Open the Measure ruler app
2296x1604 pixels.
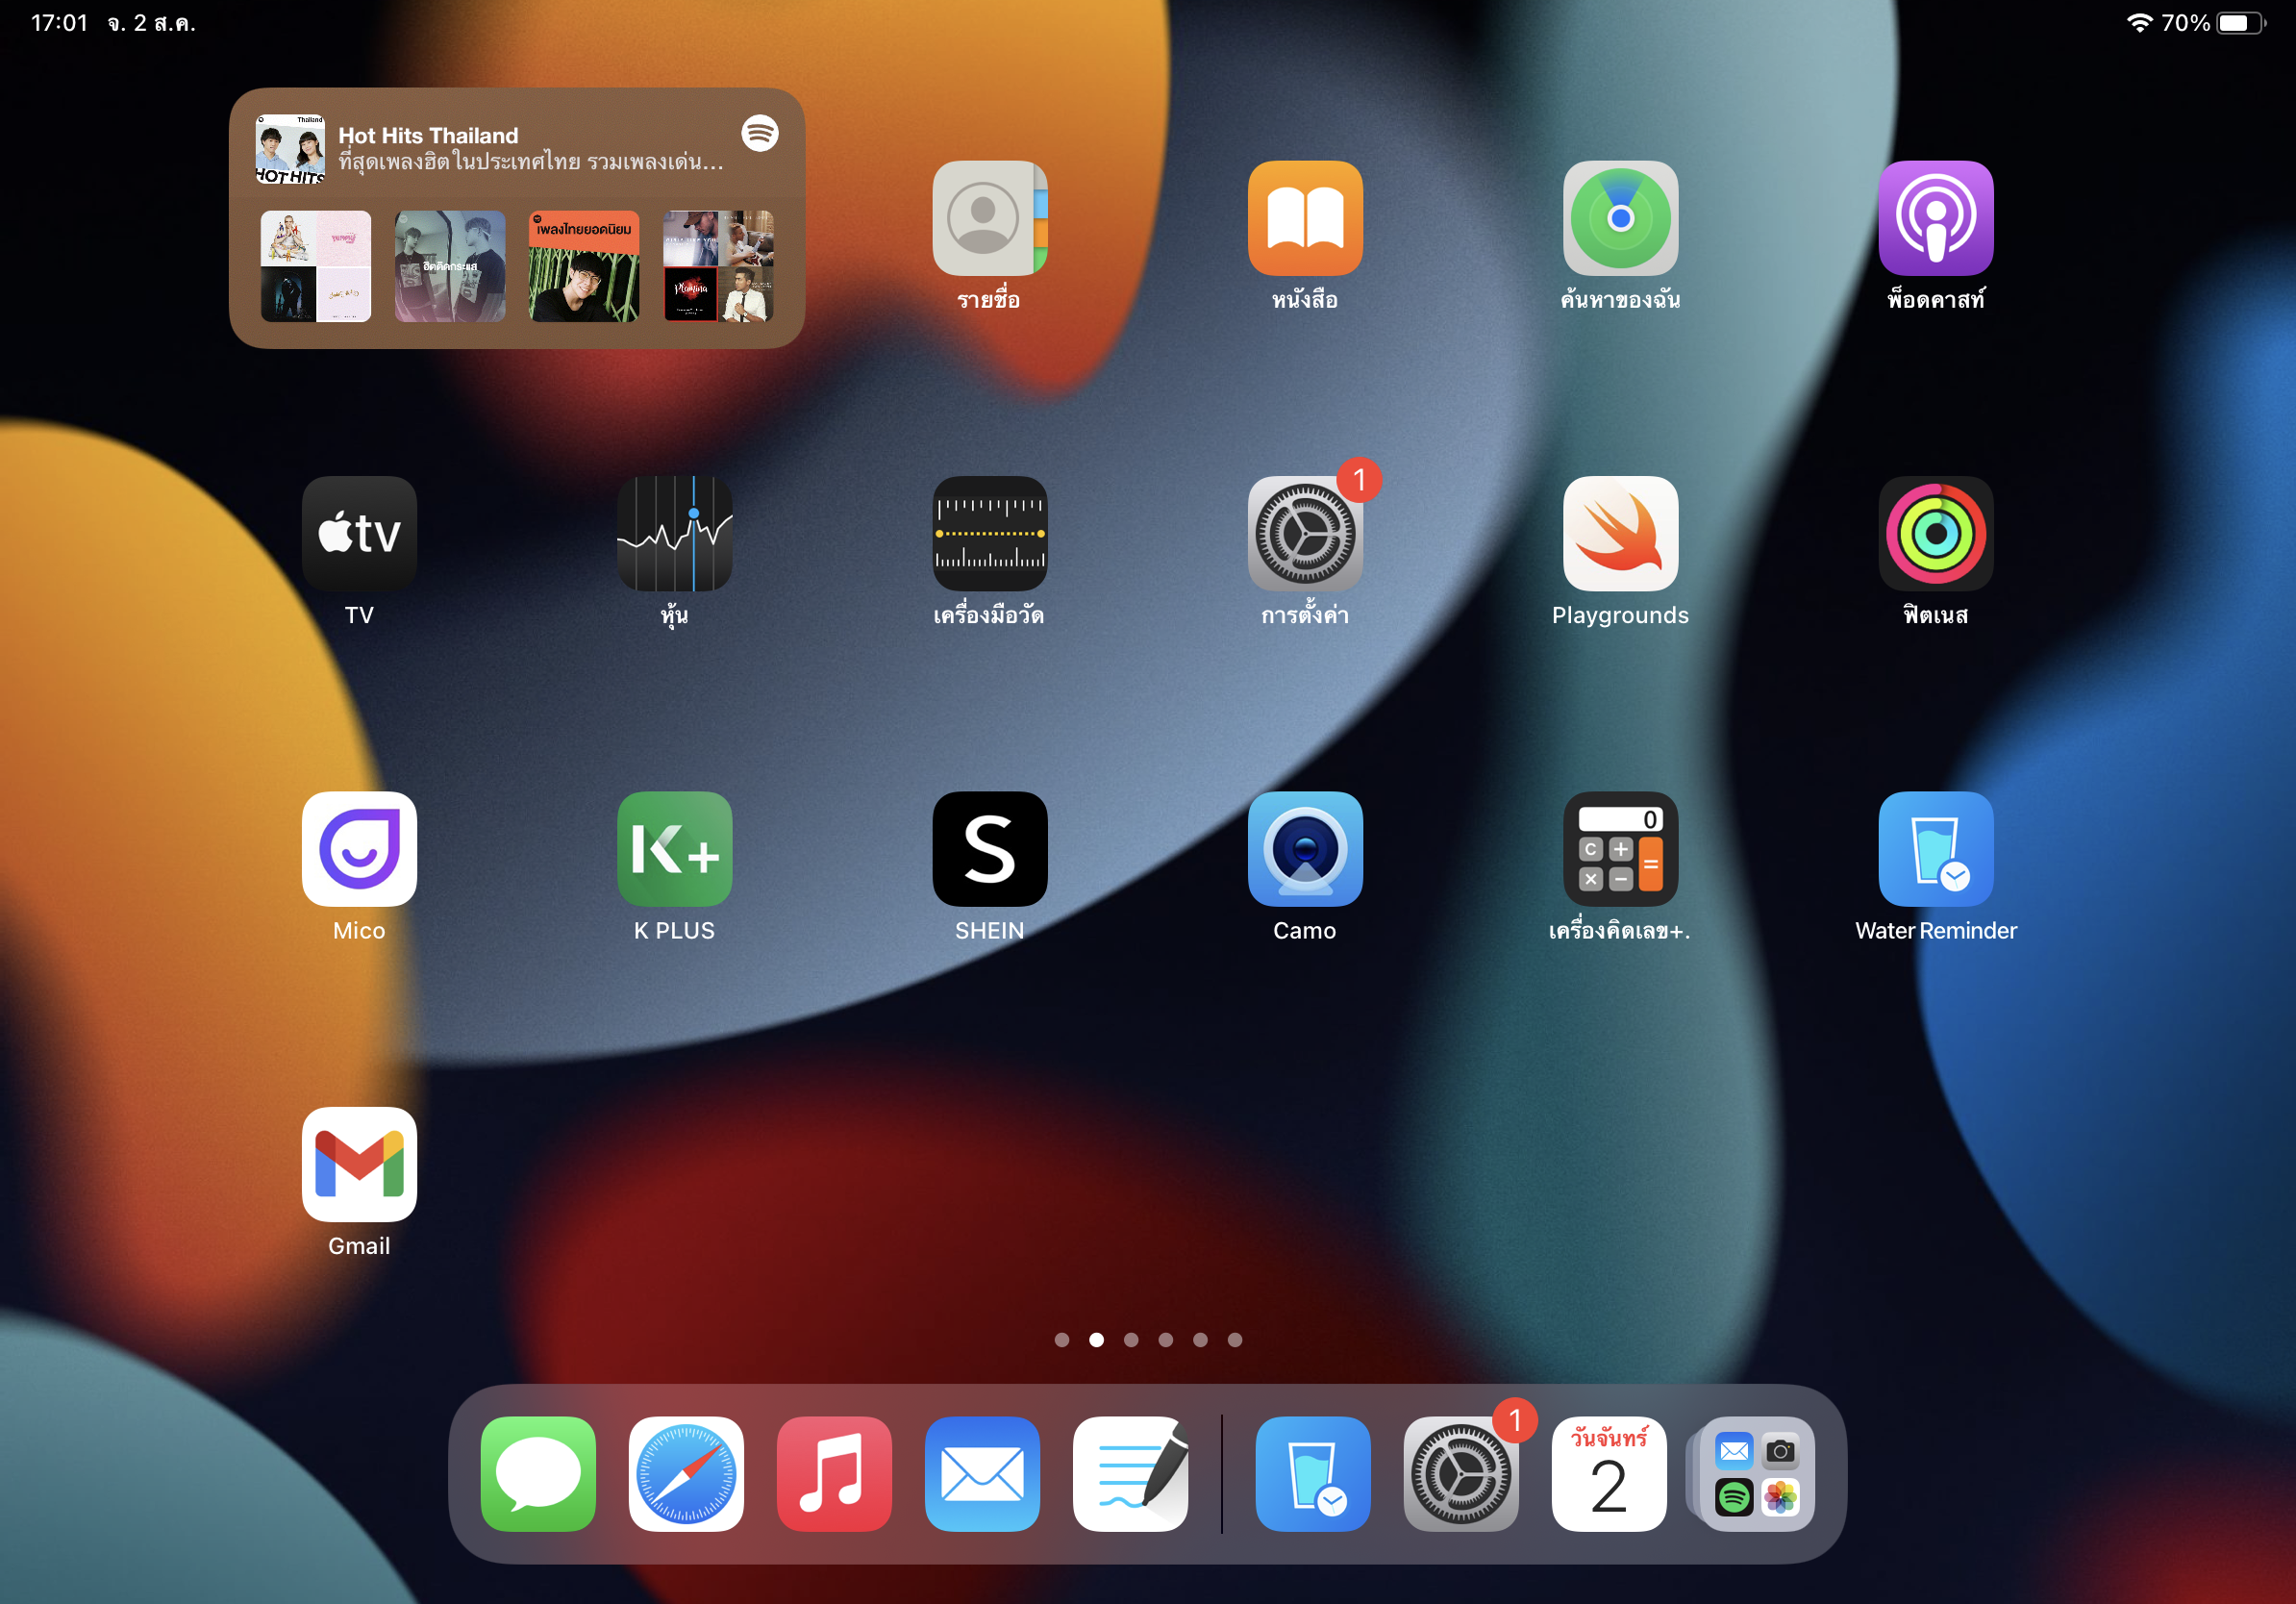coord(989,534)
